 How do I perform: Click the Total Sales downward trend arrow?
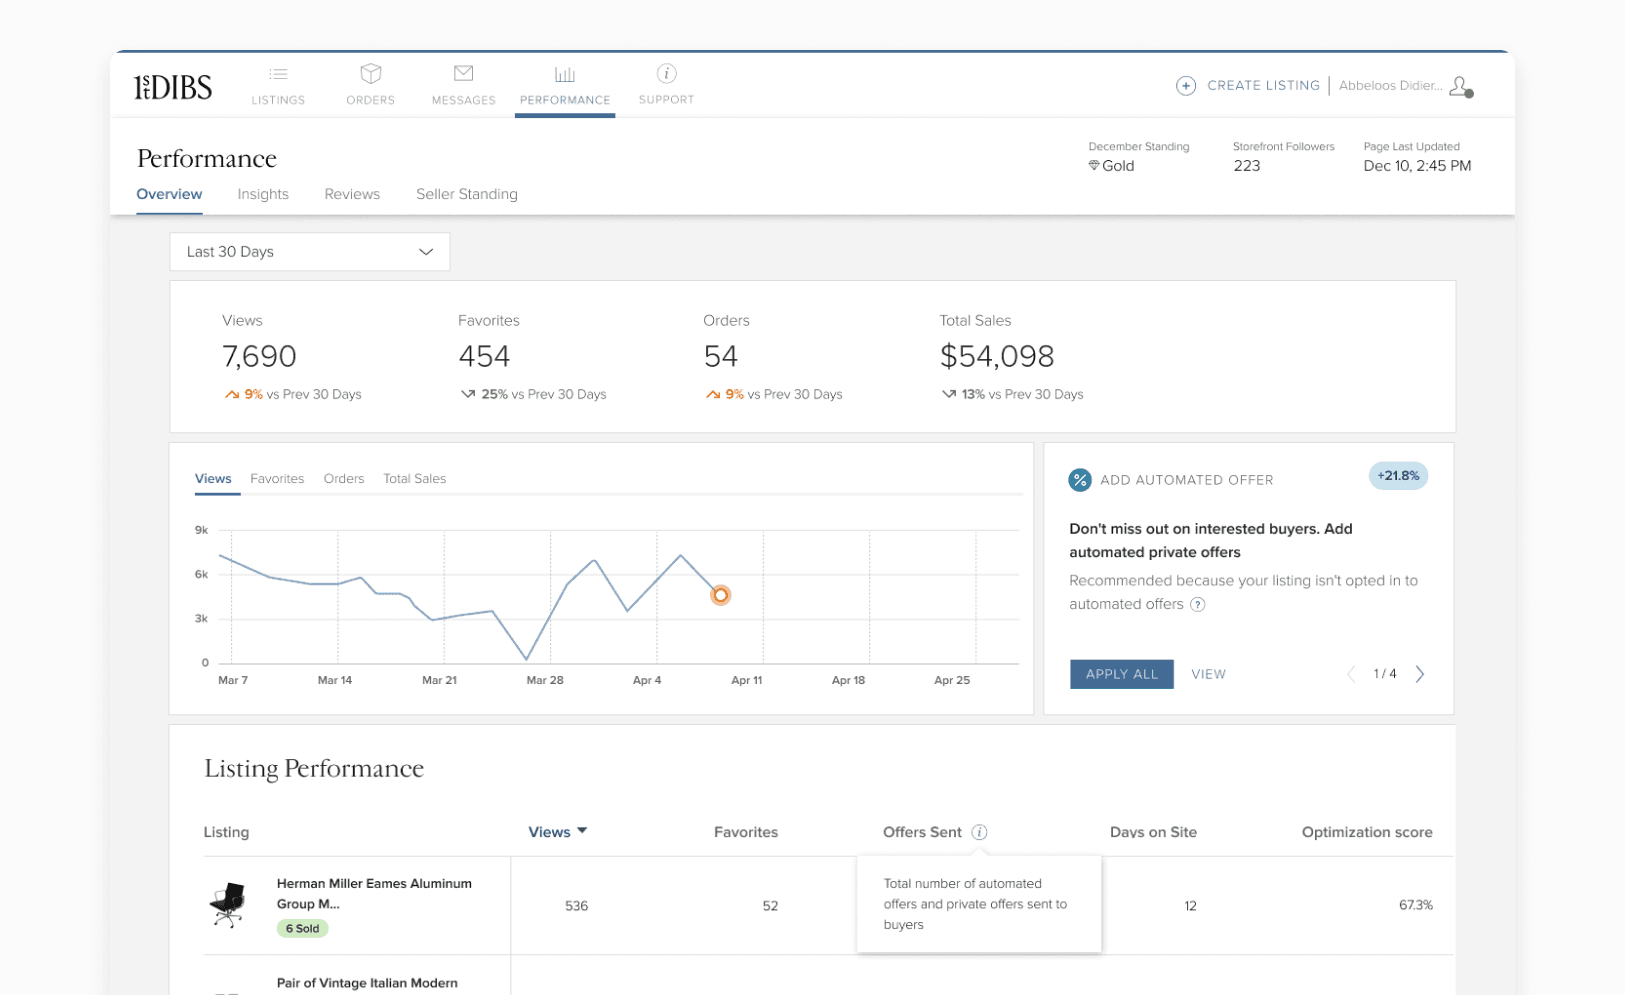pos(948,394)
